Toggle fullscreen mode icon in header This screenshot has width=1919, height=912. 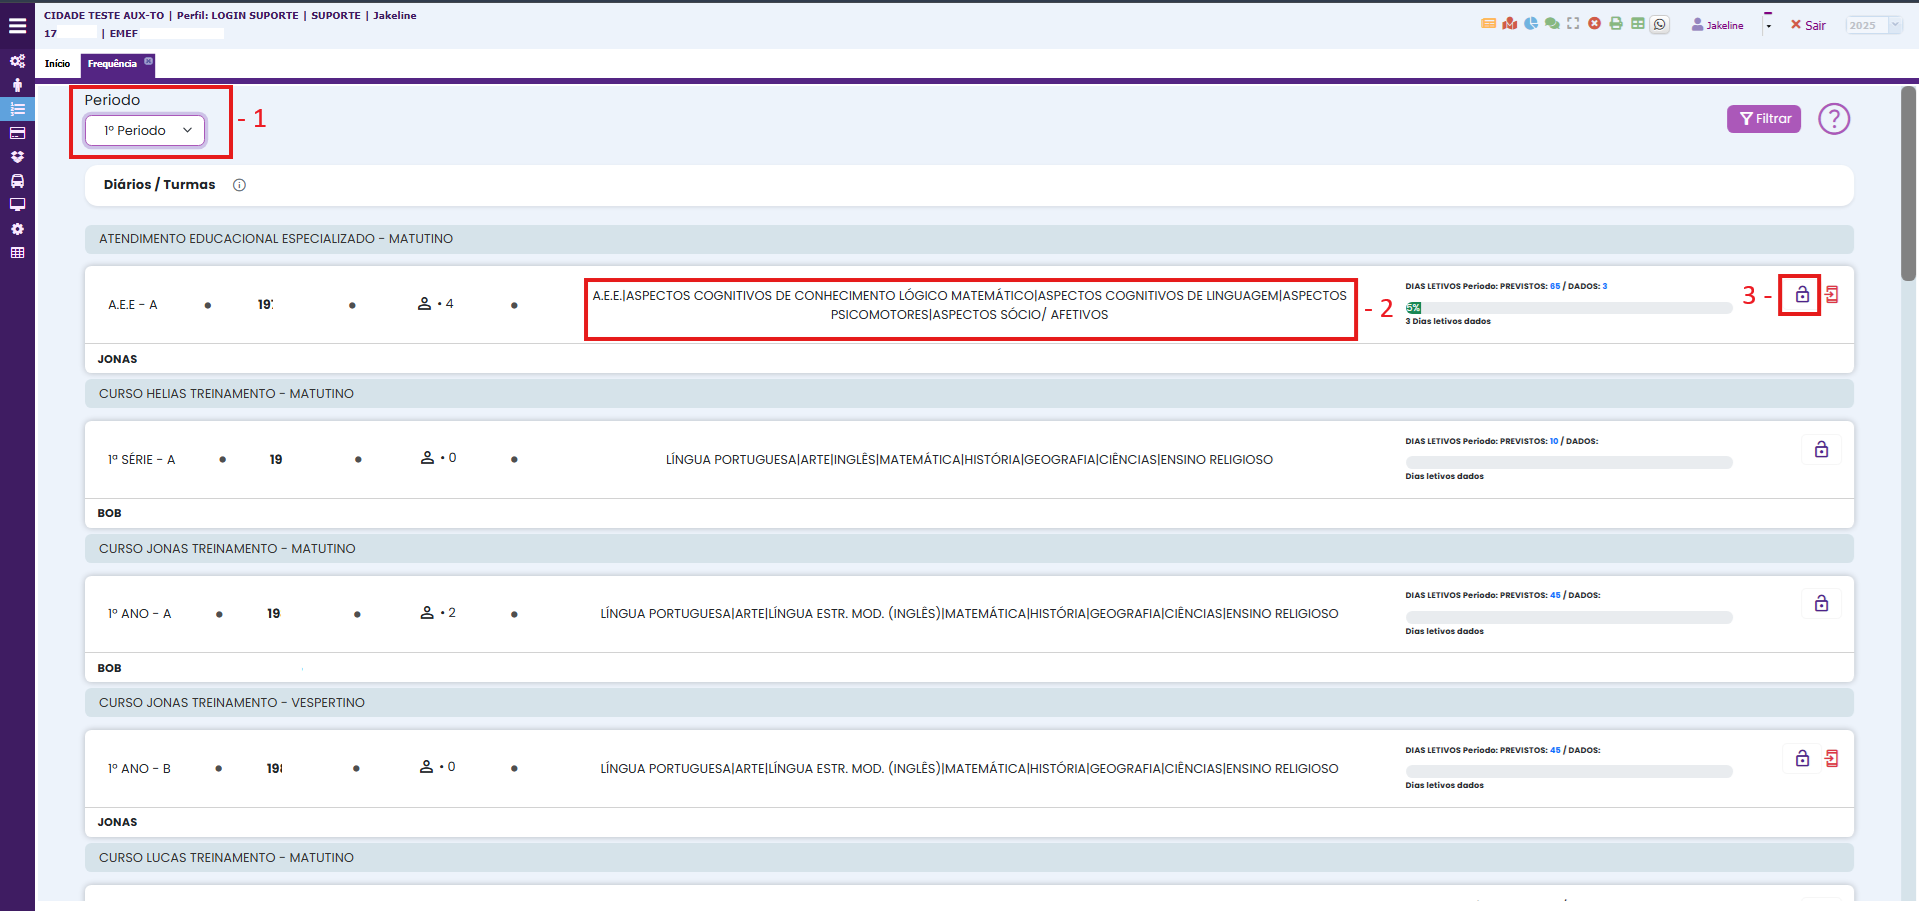click(1573, 24)
